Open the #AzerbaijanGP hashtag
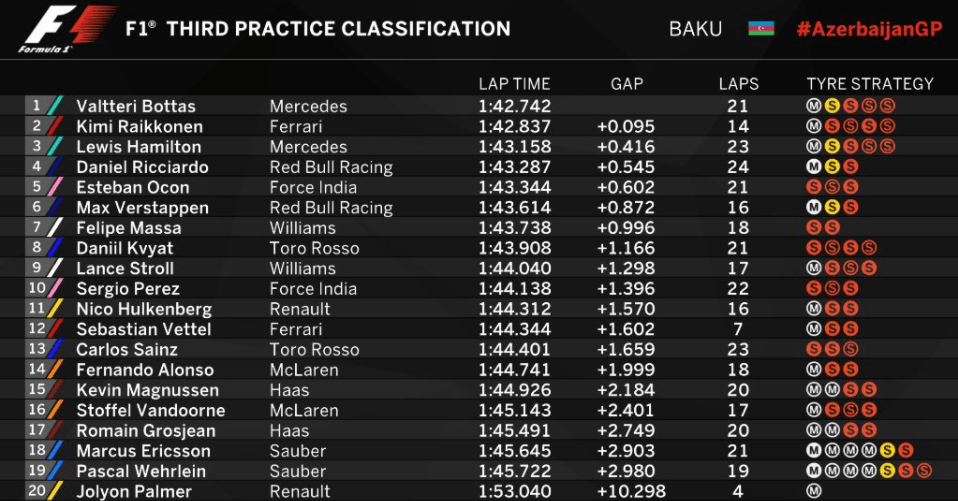 coord(869,29)
